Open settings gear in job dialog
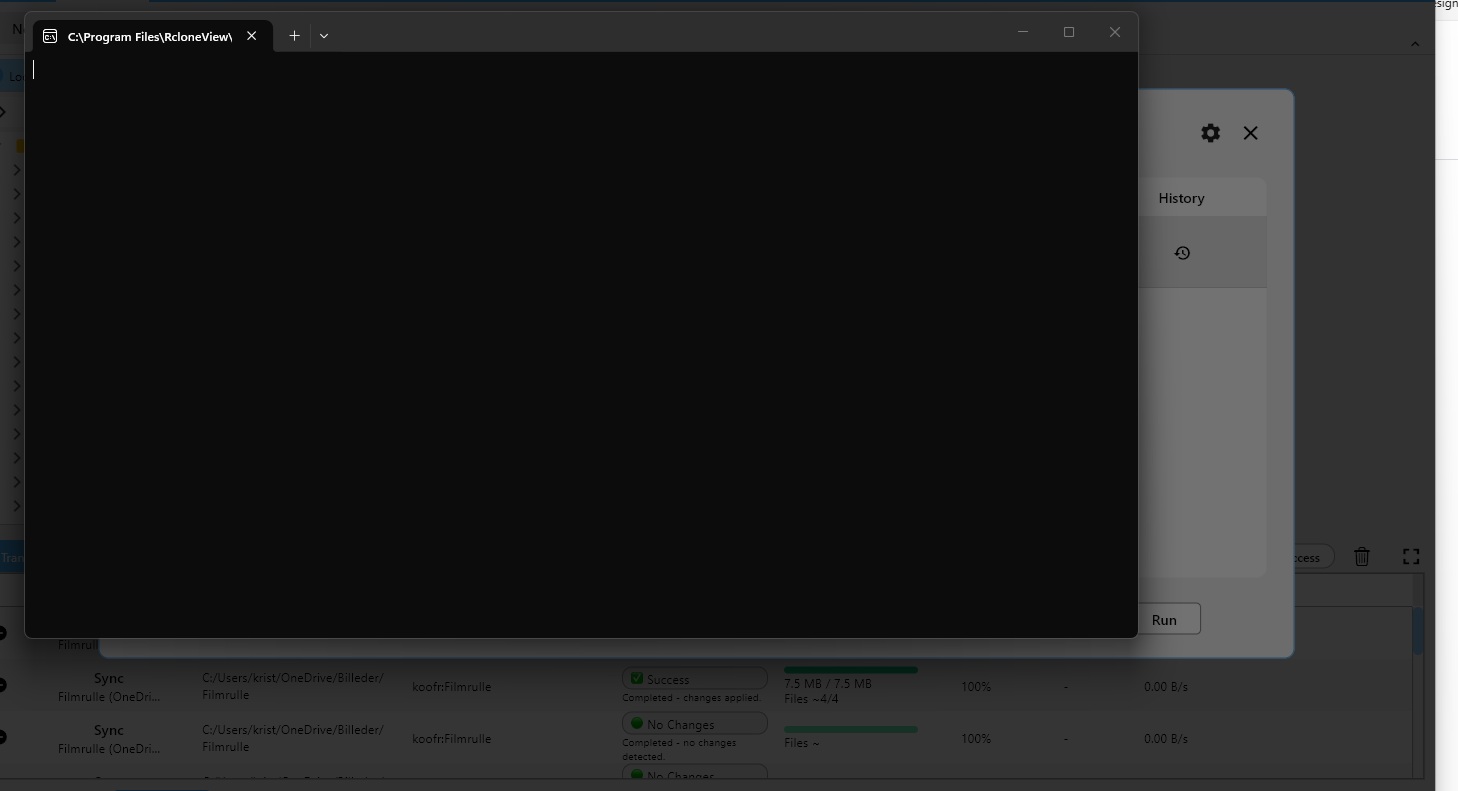 (1210, 133)
